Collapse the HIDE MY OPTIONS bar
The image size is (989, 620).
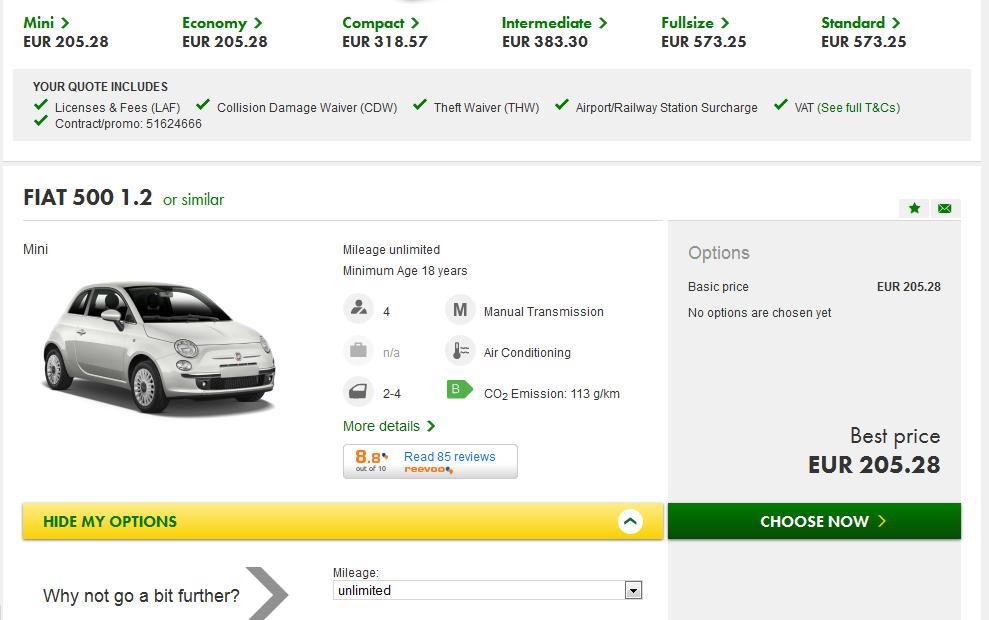tap(342, 521)
